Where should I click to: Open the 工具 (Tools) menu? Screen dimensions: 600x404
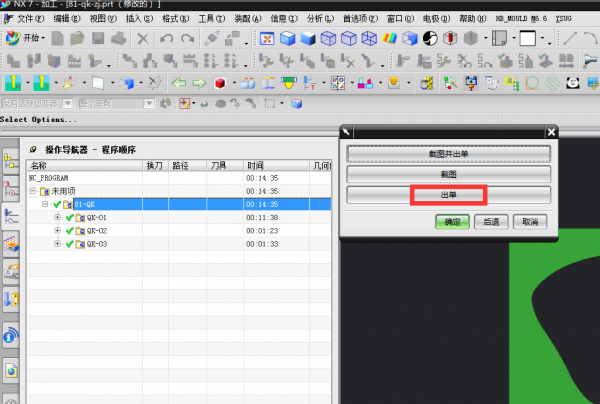pyautogui.click(x=212, y=18)
